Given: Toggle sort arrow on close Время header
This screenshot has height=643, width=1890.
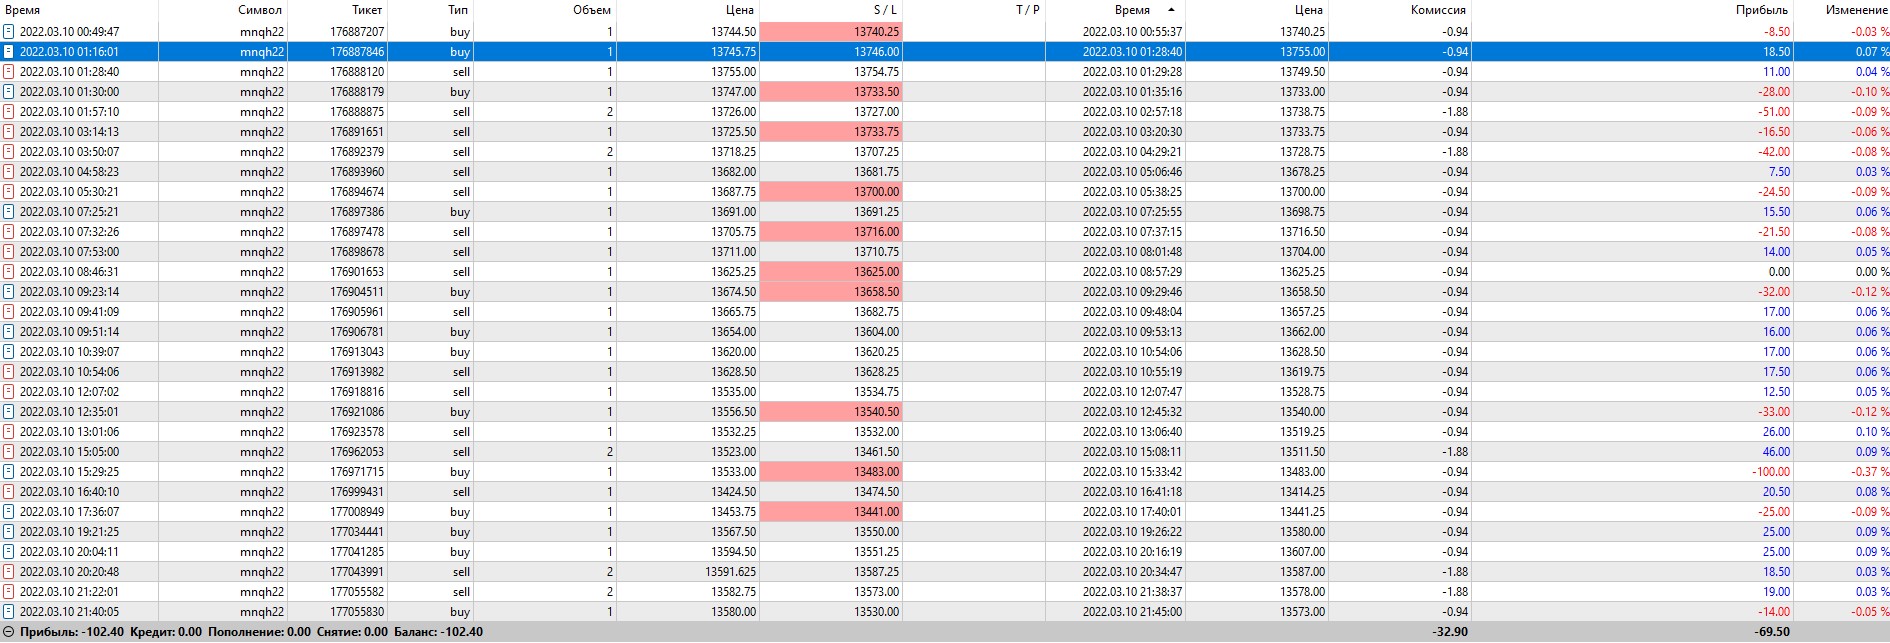Looking at the screenshot, I should [1171, 10].
